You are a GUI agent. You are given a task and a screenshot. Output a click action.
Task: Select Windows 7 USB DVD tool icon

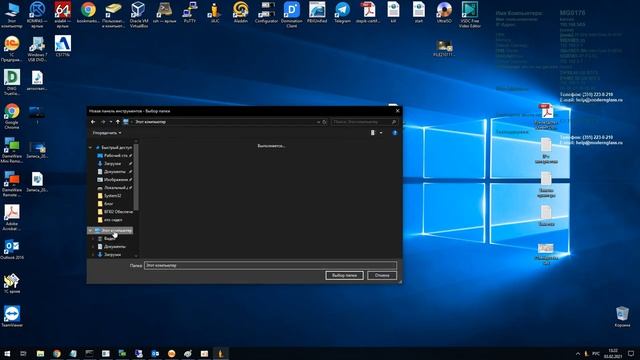coord(37,49)
